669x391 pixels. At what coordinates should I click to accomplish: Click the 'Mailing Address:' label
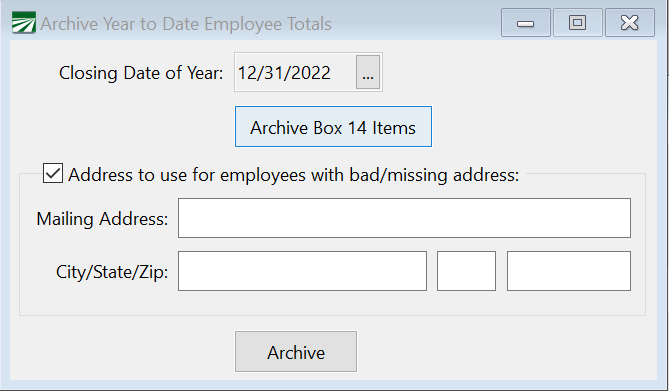pyautogui.click(x=102, y=219)
